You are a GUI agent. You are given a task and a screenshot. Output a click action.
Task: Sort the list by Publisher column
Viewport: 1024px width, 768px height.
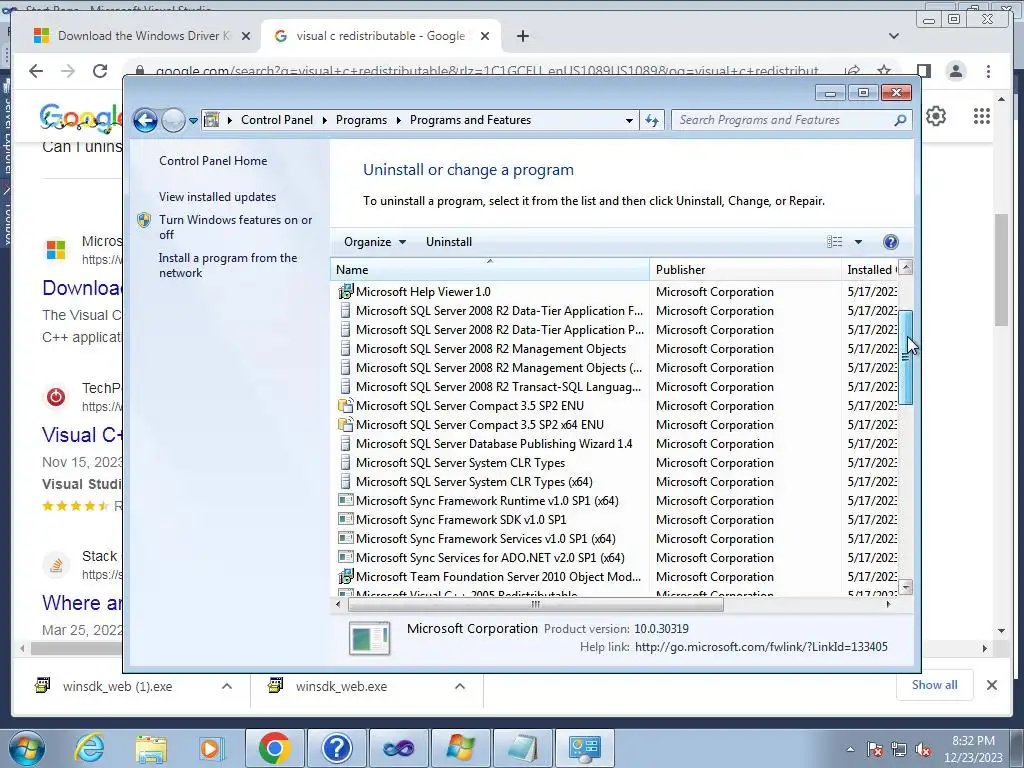tap(746, 270)
